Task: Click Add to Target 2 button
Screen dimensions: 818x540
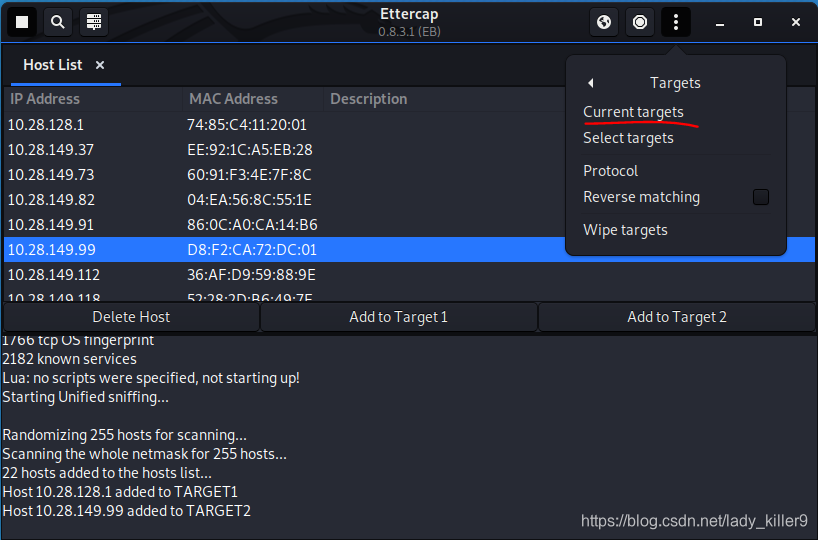Action: [x=677, y=317]
